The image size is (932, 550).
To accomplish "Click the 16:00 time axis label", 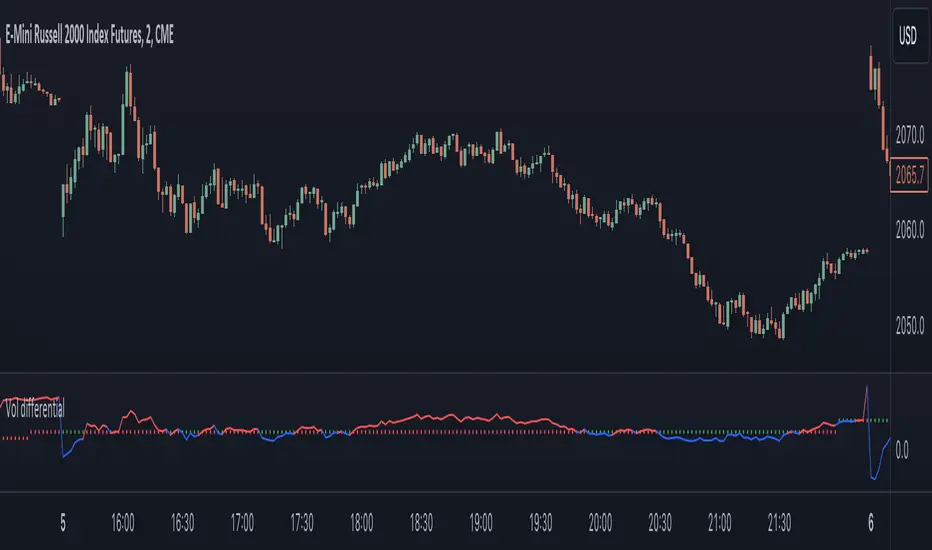I will point(122,523).
